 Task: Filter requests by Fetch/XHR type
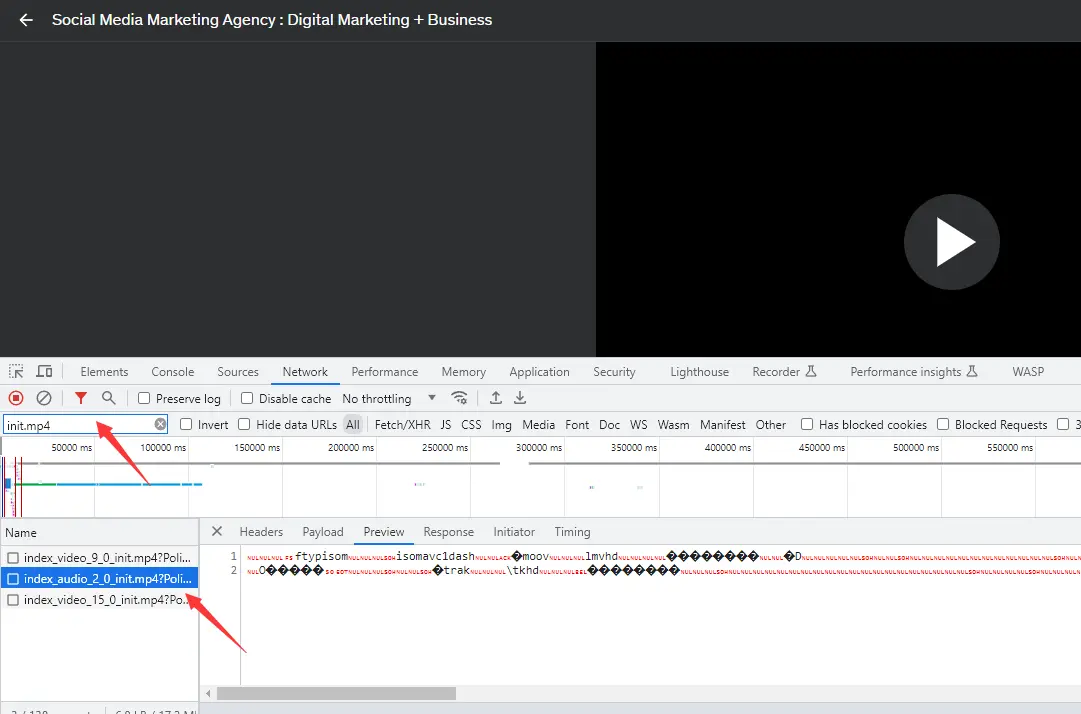coord(402,424)
